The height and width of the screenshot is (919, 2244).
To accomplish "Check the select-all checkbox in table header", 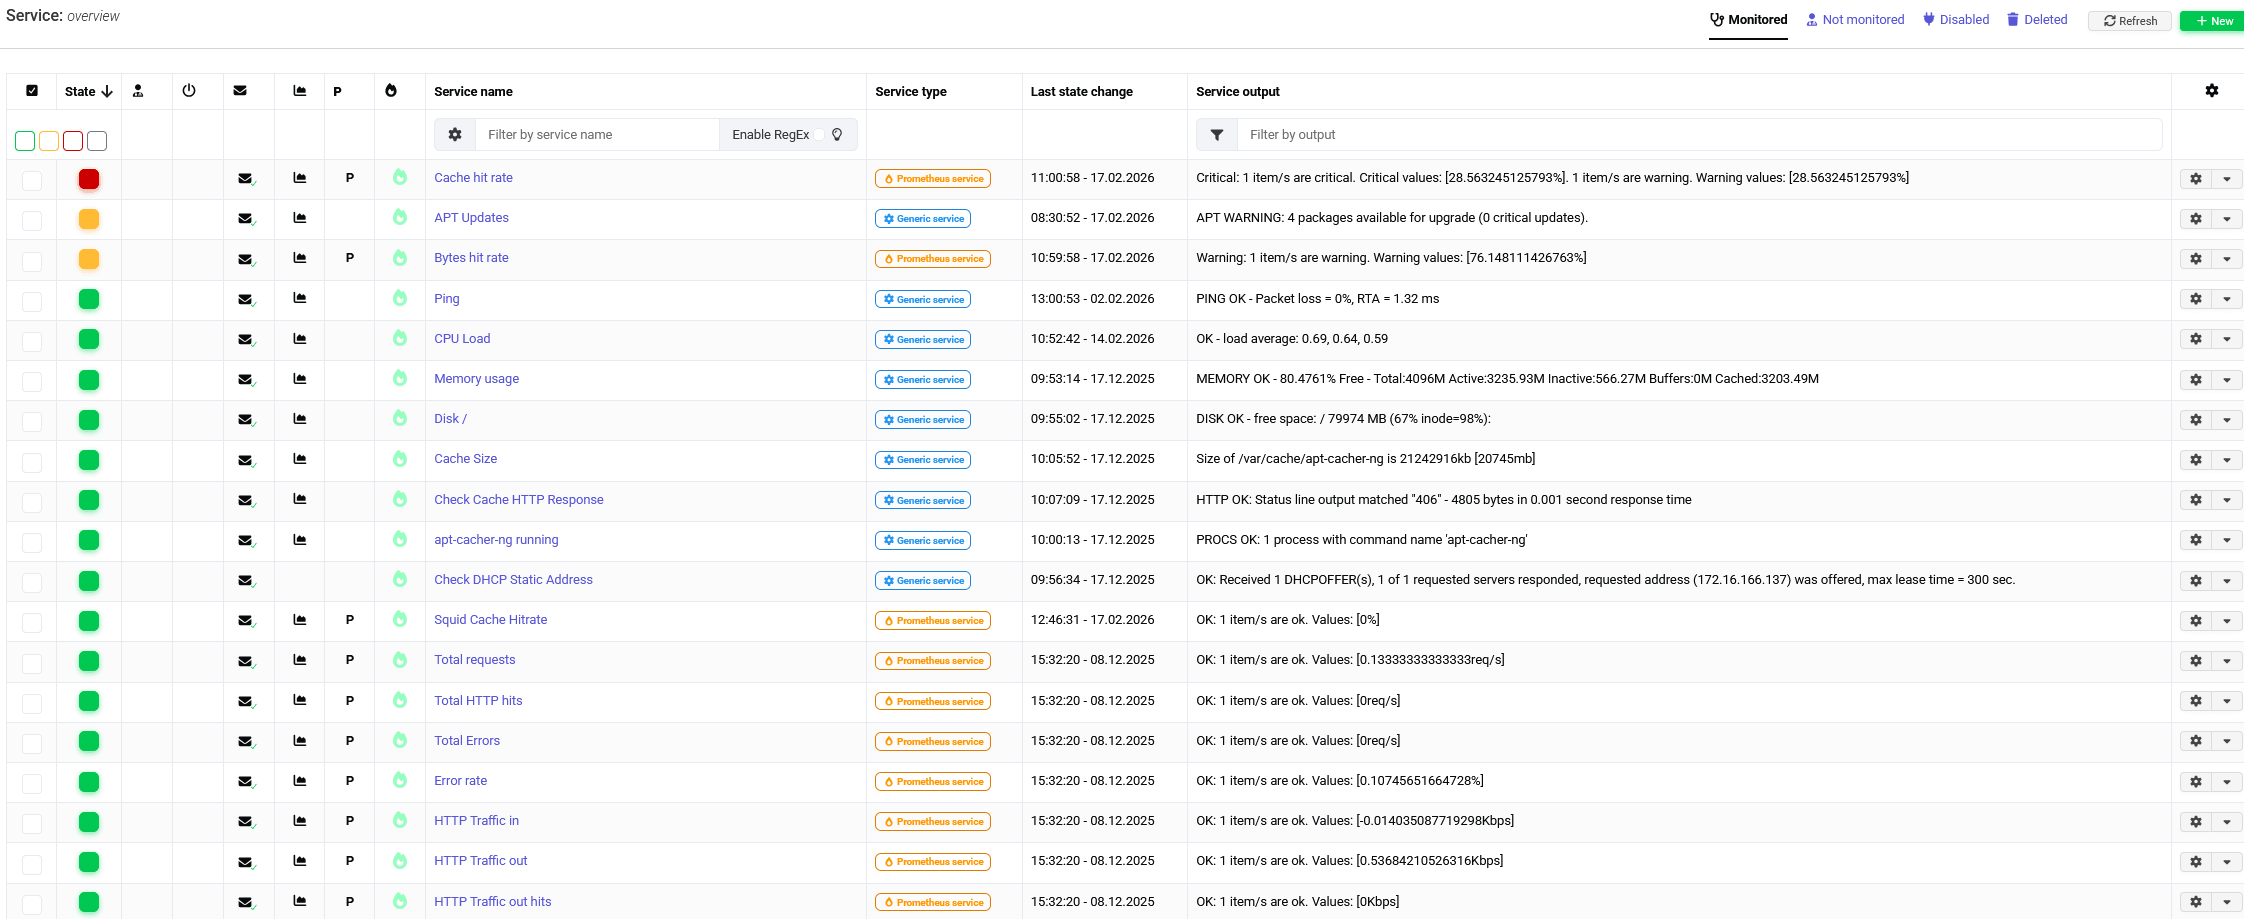I will [x=32, y=91].
